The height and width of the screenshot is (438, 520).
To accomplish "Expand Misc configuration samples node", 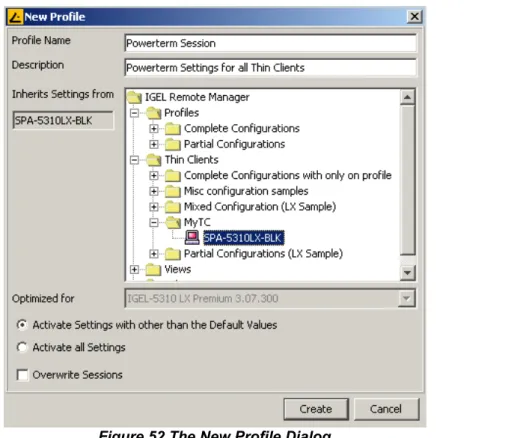I will 154,191.
